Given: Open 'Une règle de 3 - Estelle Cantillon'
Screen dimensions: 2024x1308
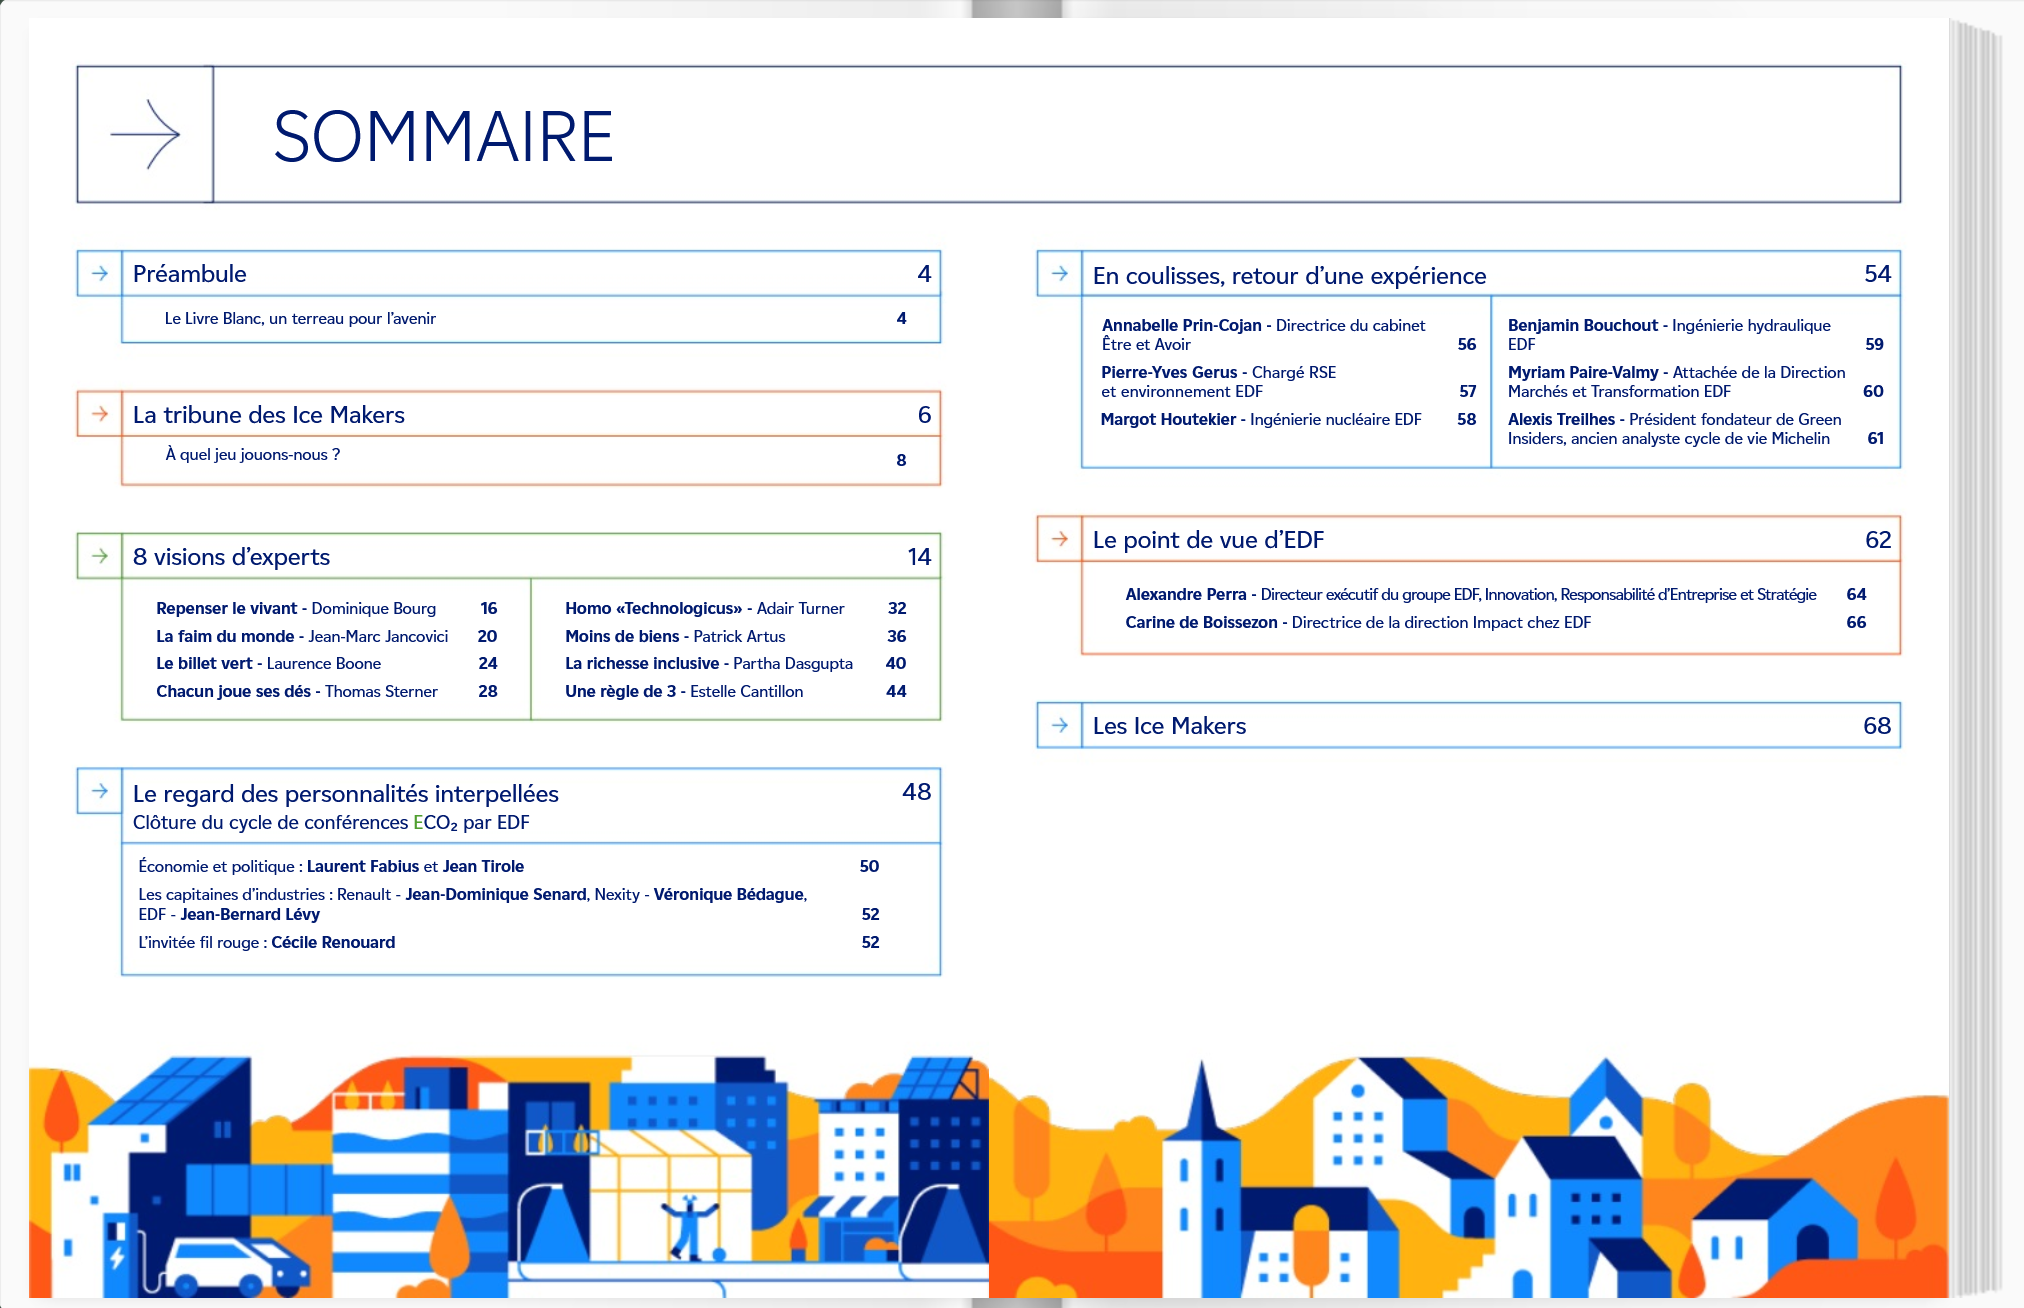Looking at the screenshot, I should pos(684,691).
